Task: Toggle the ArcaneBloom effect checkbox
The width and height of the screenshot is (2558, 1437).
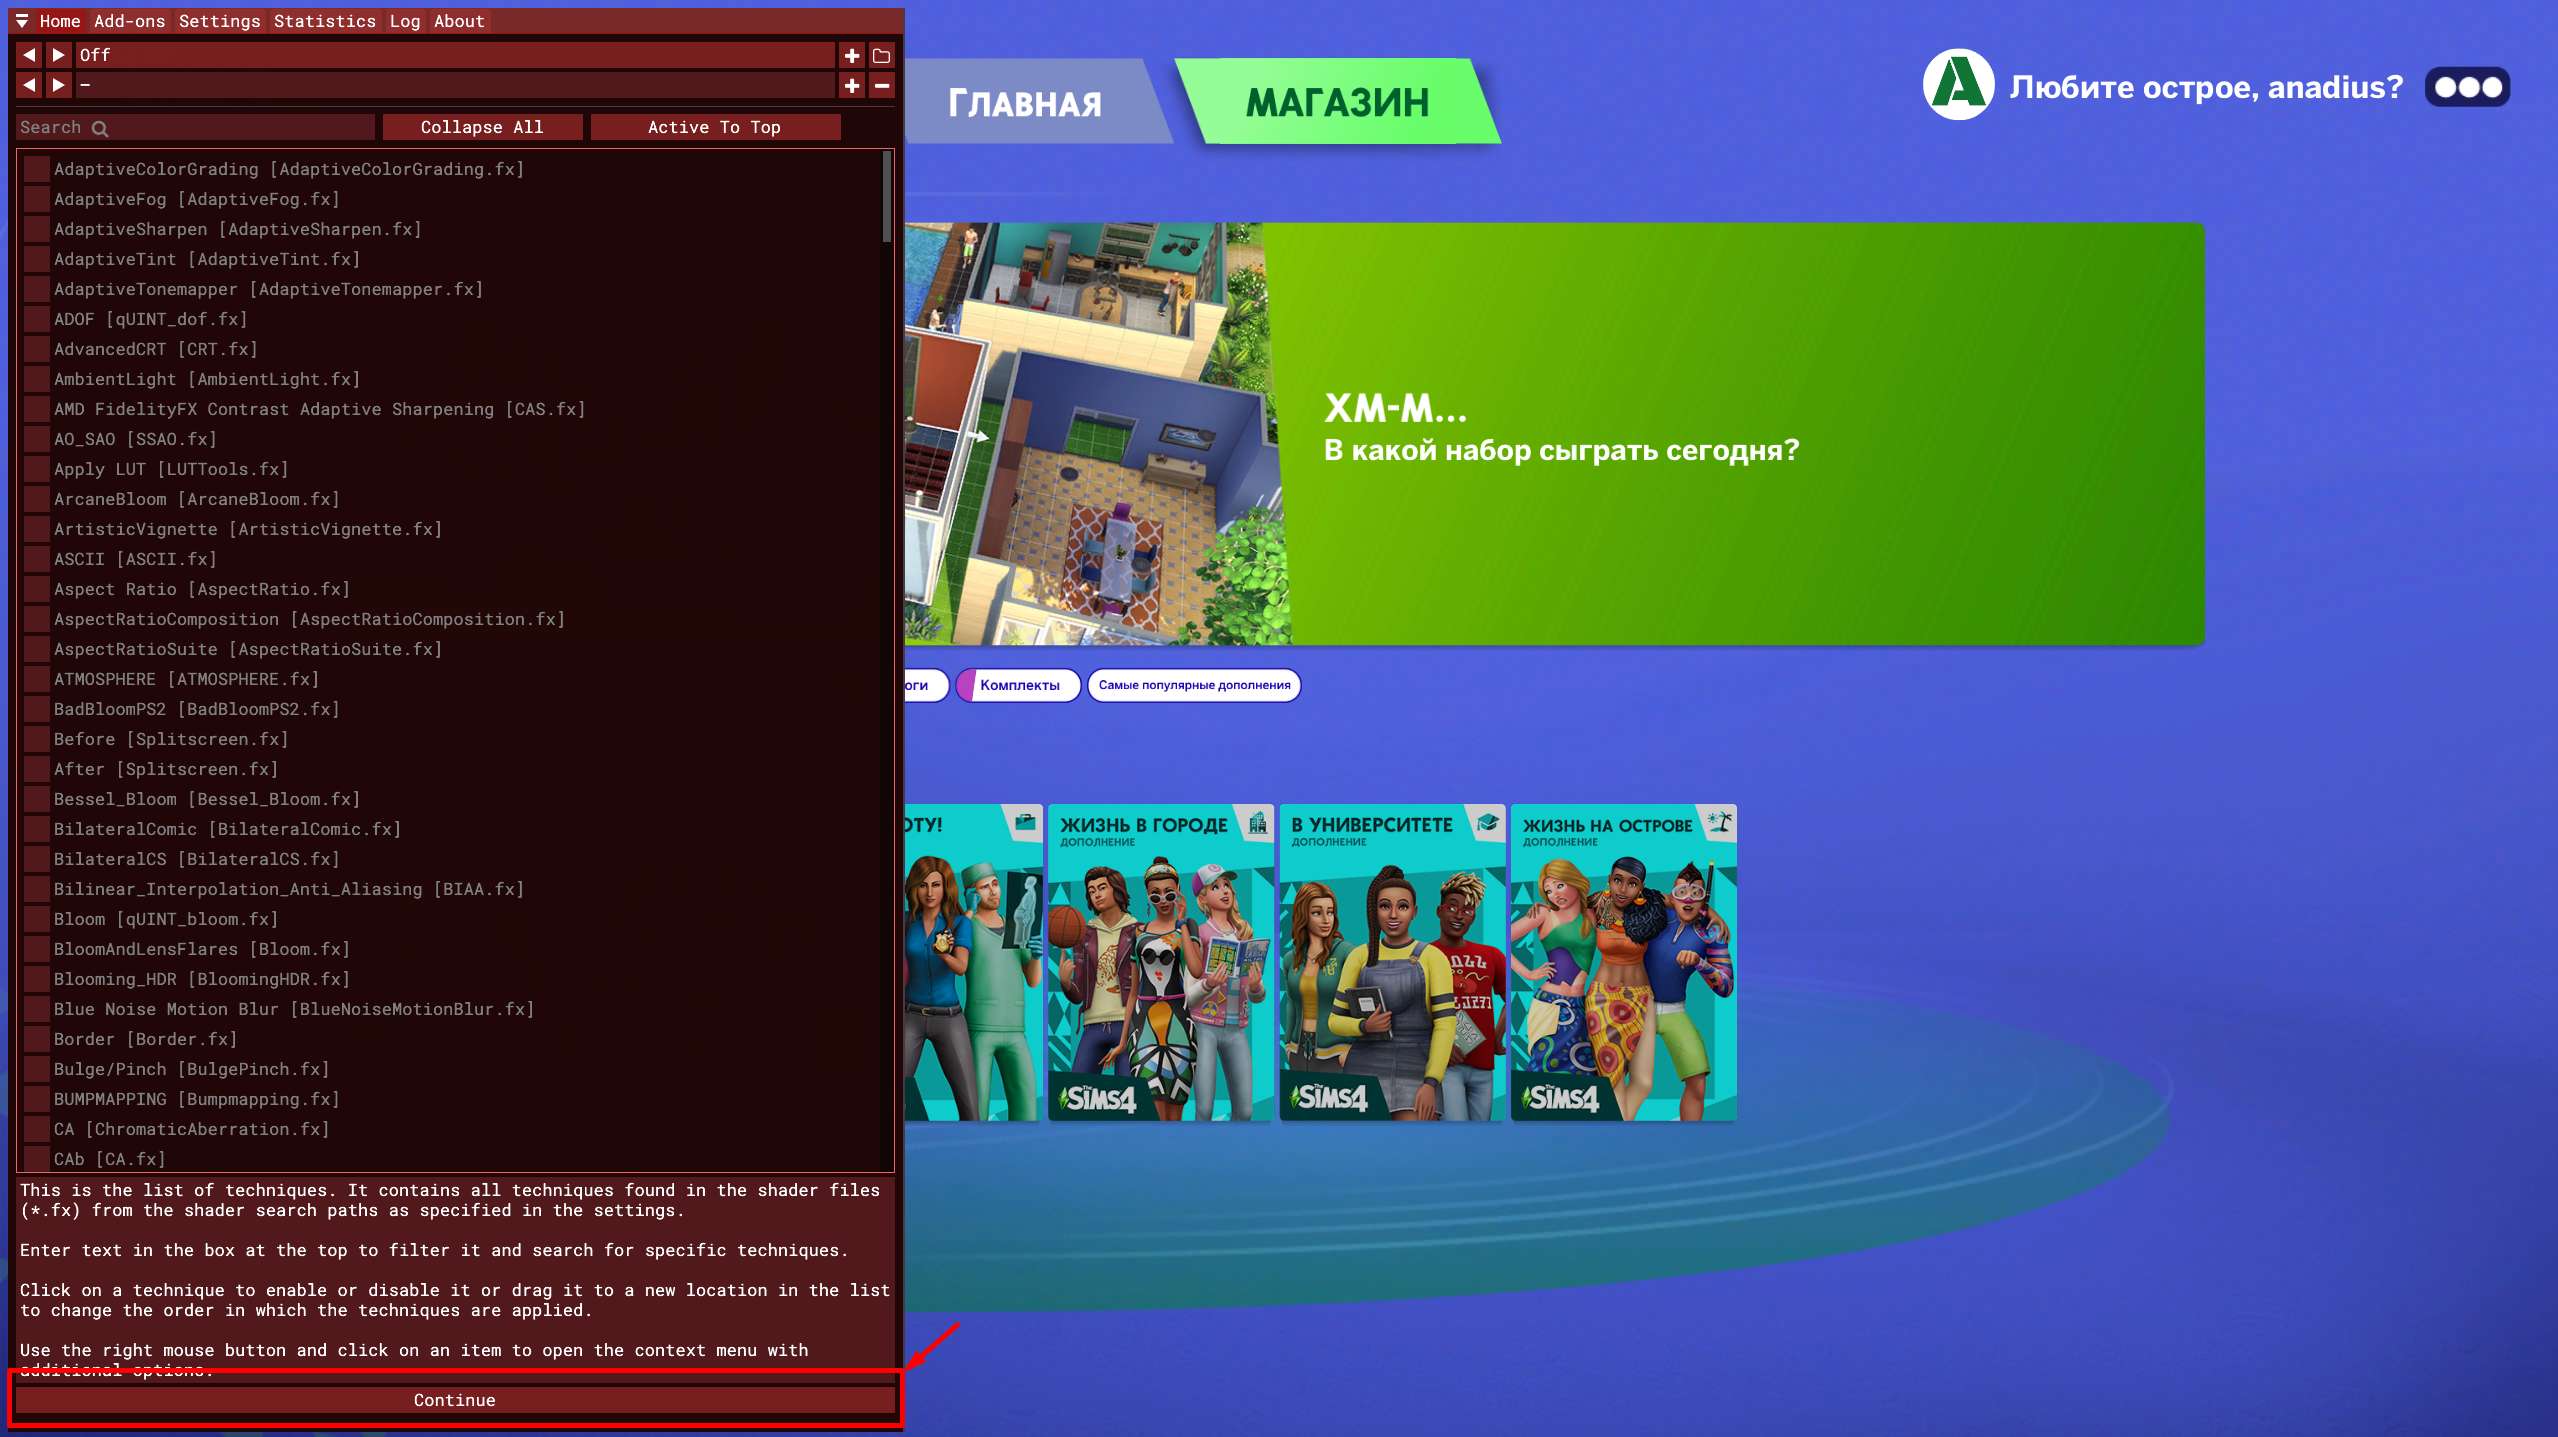Action: 37,499
